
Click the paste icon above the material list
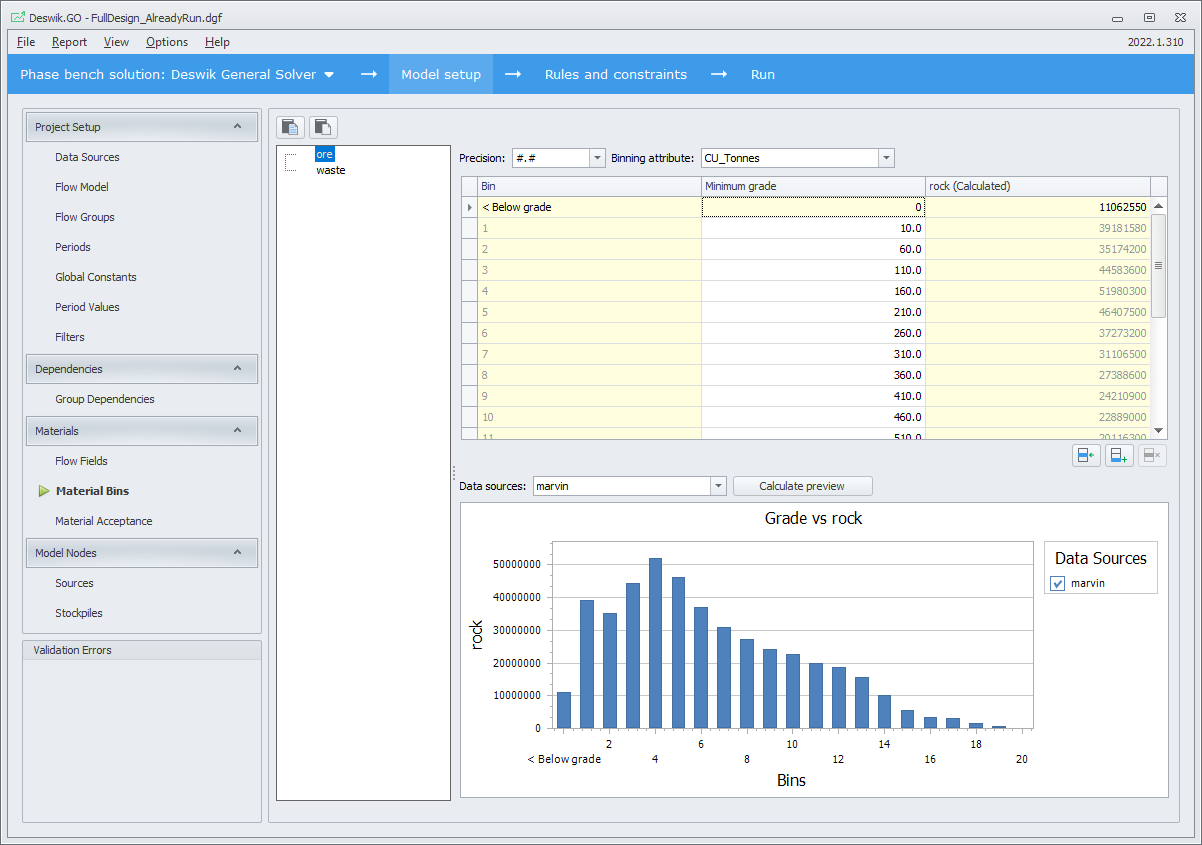(x=323, y=127)
